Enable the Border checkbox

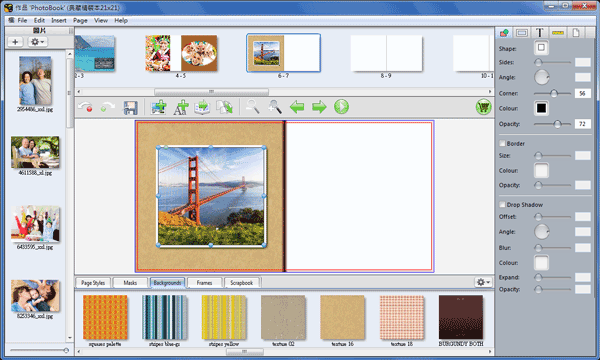pyautogui.click(x=502, y=143)
